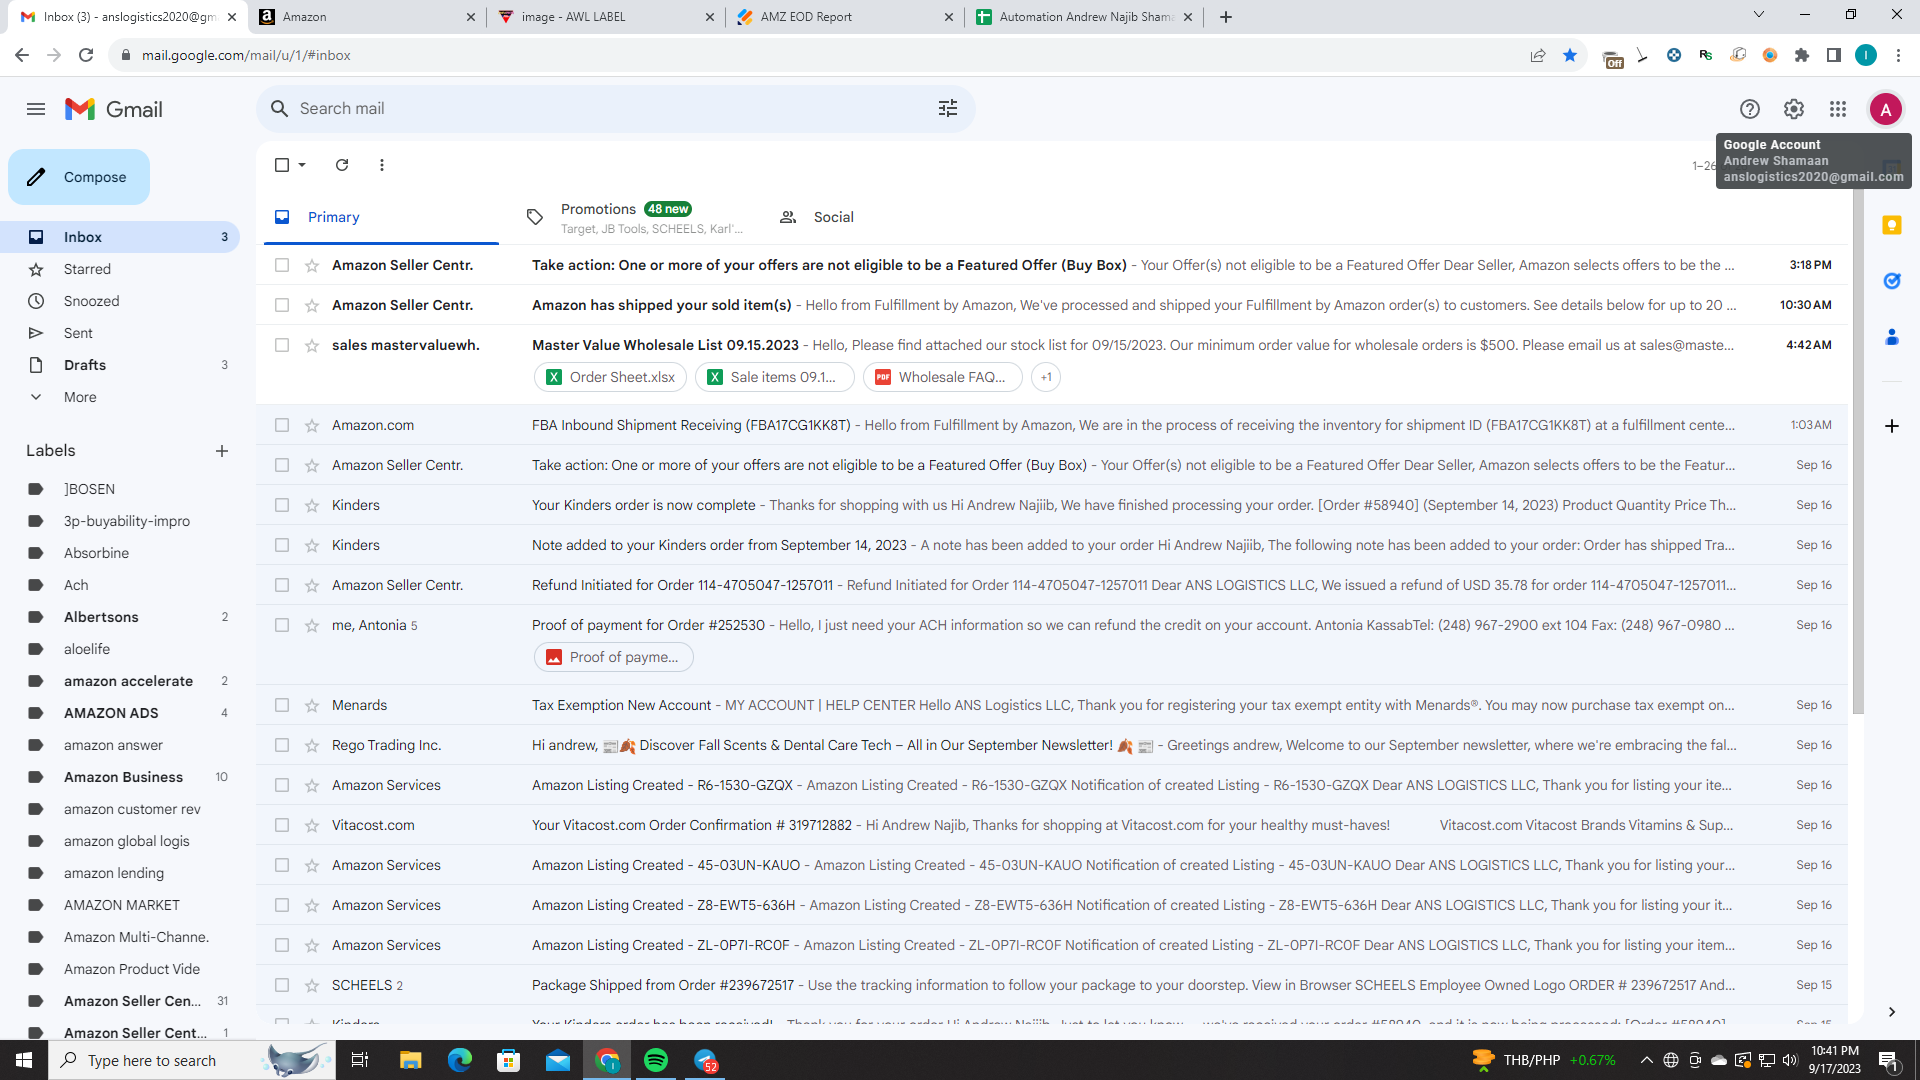Select the Amazon has shipped email checkbox
1920x1080 pixels.
[282, 305]
